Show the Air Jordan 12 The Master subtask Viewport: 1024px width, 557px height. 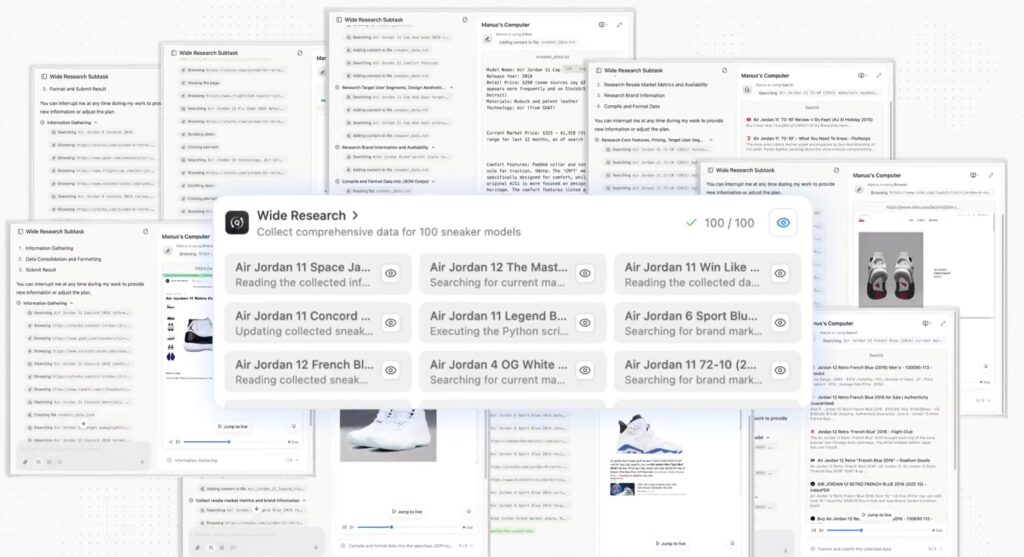585,274
